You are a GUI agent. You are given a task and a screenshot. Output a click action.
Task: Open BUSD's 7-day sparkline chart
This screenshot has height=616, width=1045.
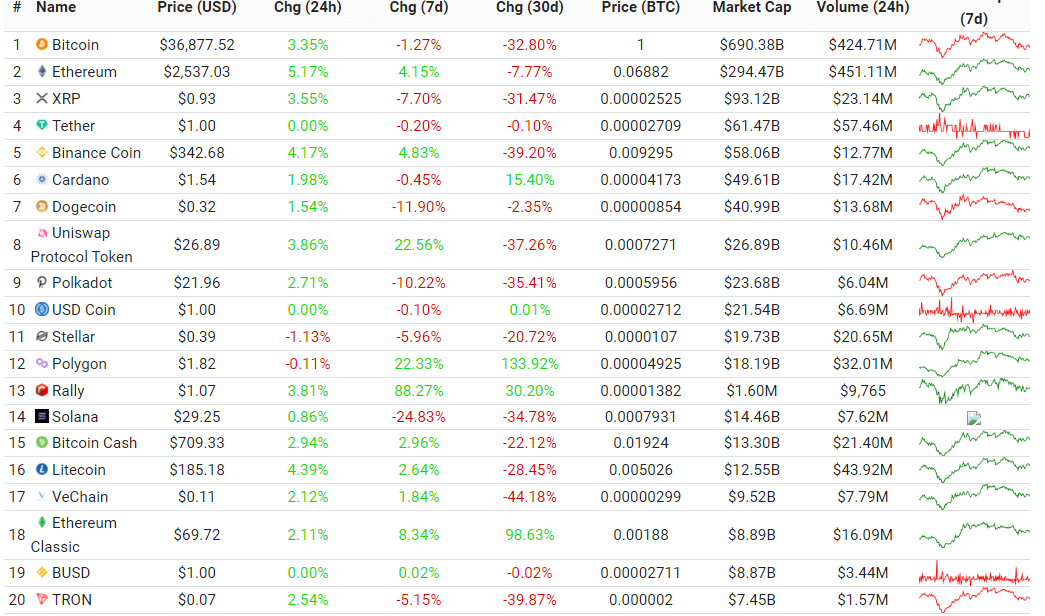974,573
